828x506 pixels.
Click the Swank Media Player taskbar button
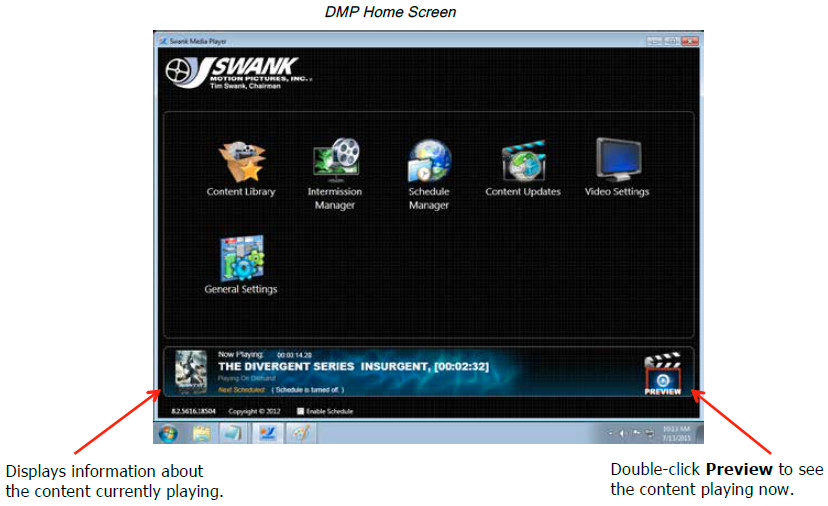(268, 434)
